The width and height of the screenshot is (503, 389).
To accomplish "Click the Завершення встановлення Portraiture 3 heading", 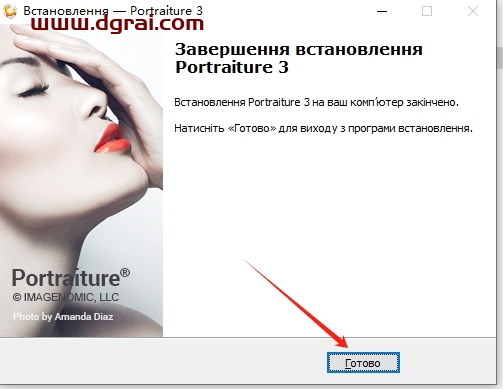I will tap(299, 58).
